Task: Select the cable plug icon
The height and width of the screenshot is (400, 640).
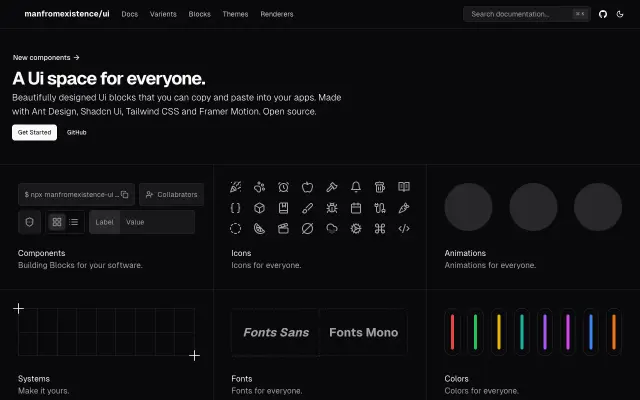Action: click(380, 208)
